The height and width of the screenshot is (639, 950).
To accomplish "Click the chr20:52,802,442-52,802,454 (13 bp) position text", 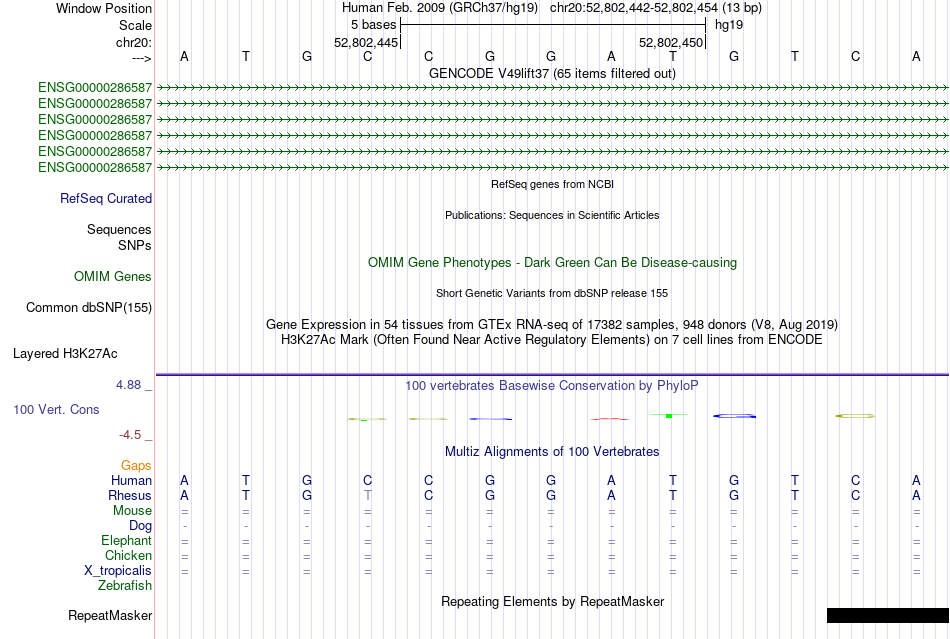I will (x=656, y=8).
